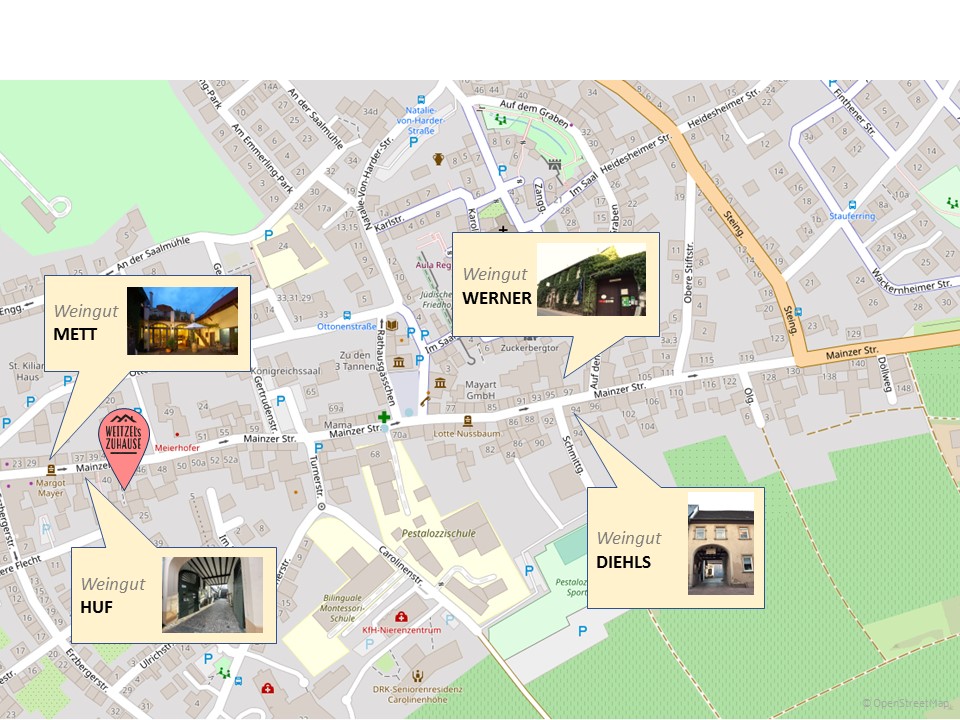Viewport: 960px width, 720px height.
Task: Click the KfH-Nierenzentrum label
Action: [x=402, y=630]
